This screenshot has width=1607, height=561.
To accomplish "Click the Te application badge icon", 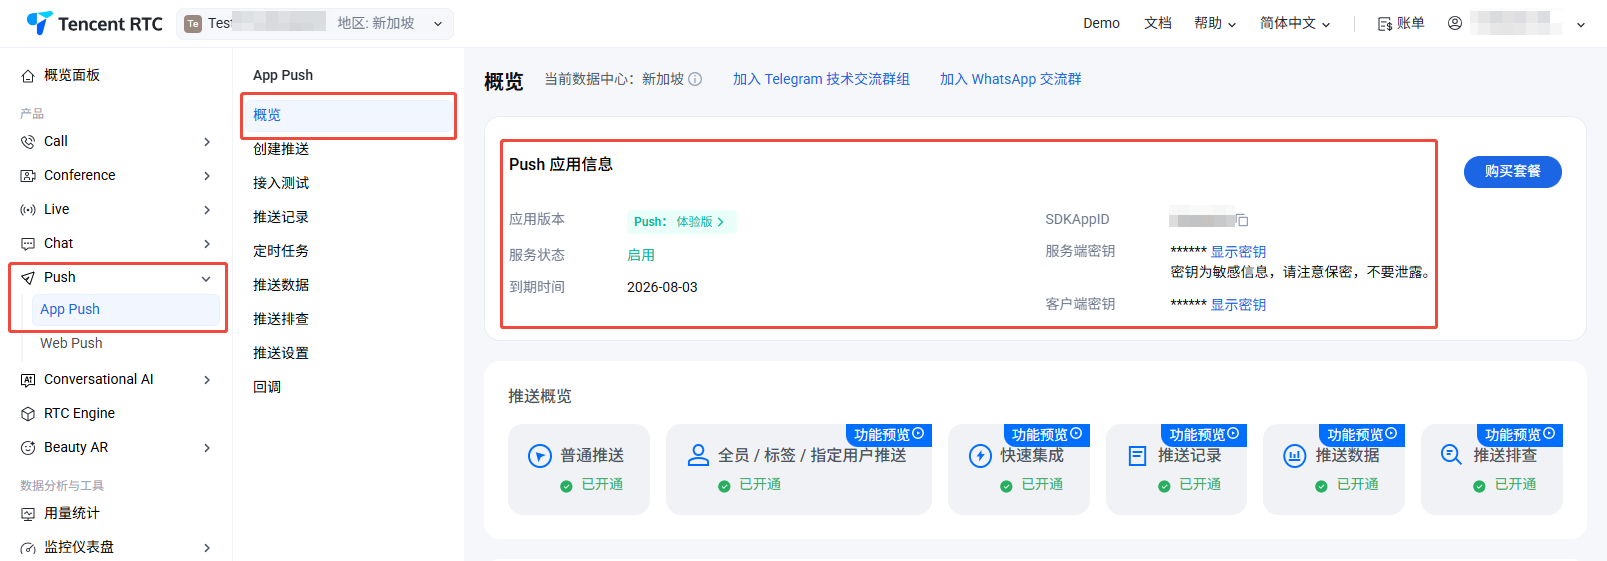I will pyautogui.click(x=193, y=24).
